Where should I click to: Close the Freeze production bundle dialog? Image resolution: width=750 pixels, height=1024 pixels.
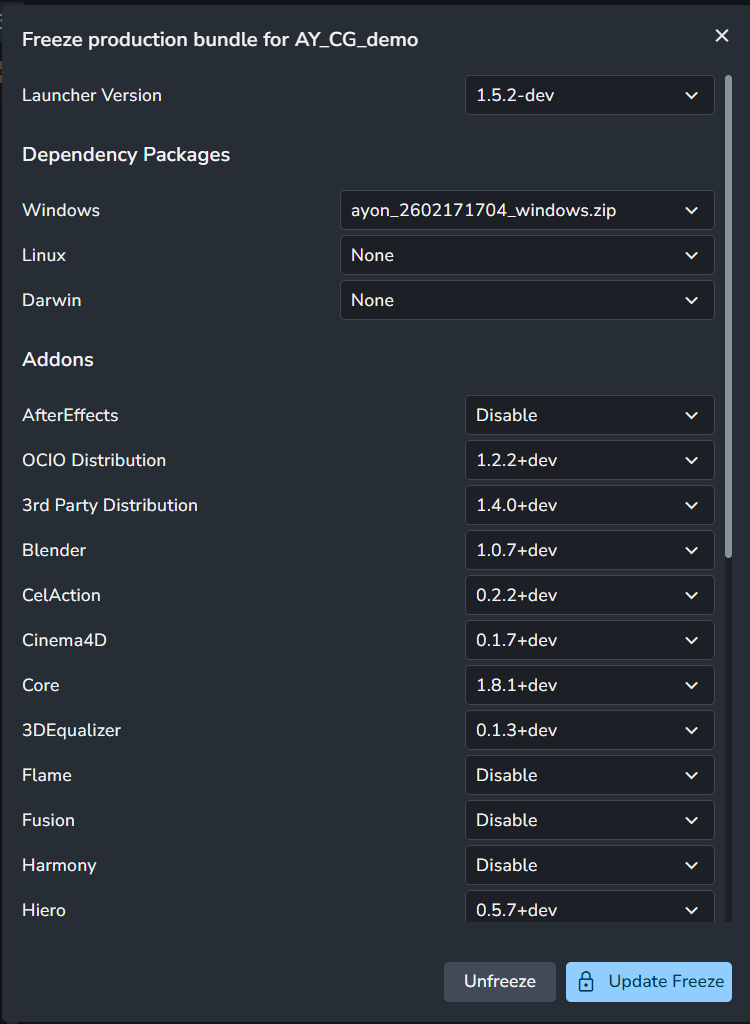[x=721, y=35]
